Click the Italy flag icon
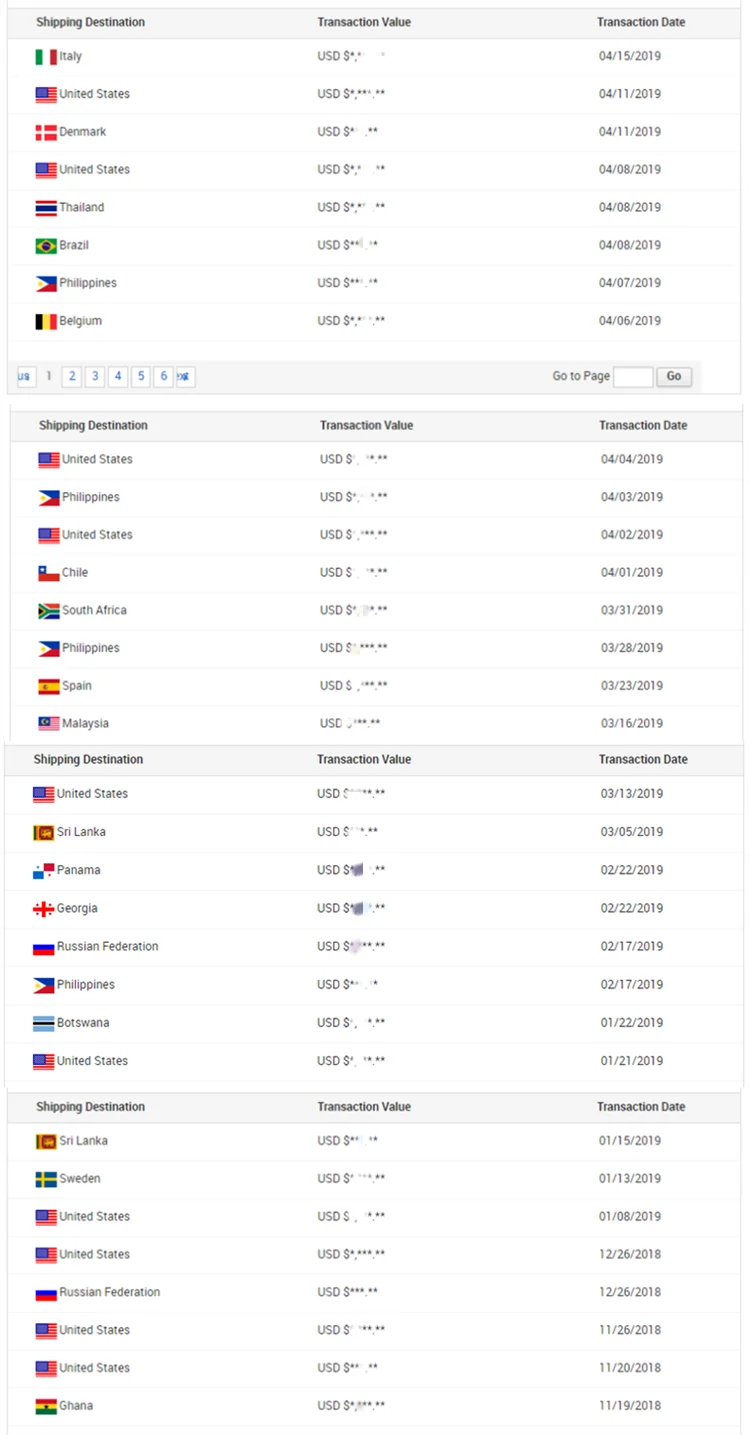Viewport: 749px width, 1435px height. 46,57
